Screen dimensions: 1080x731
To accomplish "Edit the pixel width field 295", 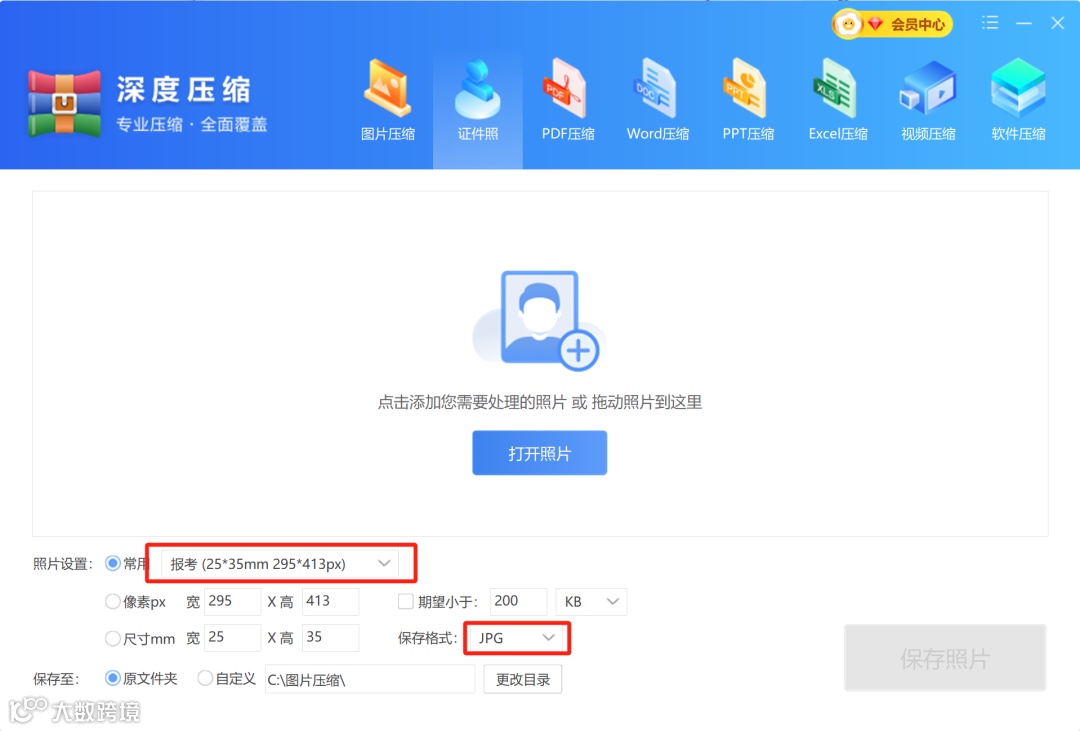I will click(x=233, y=601).
